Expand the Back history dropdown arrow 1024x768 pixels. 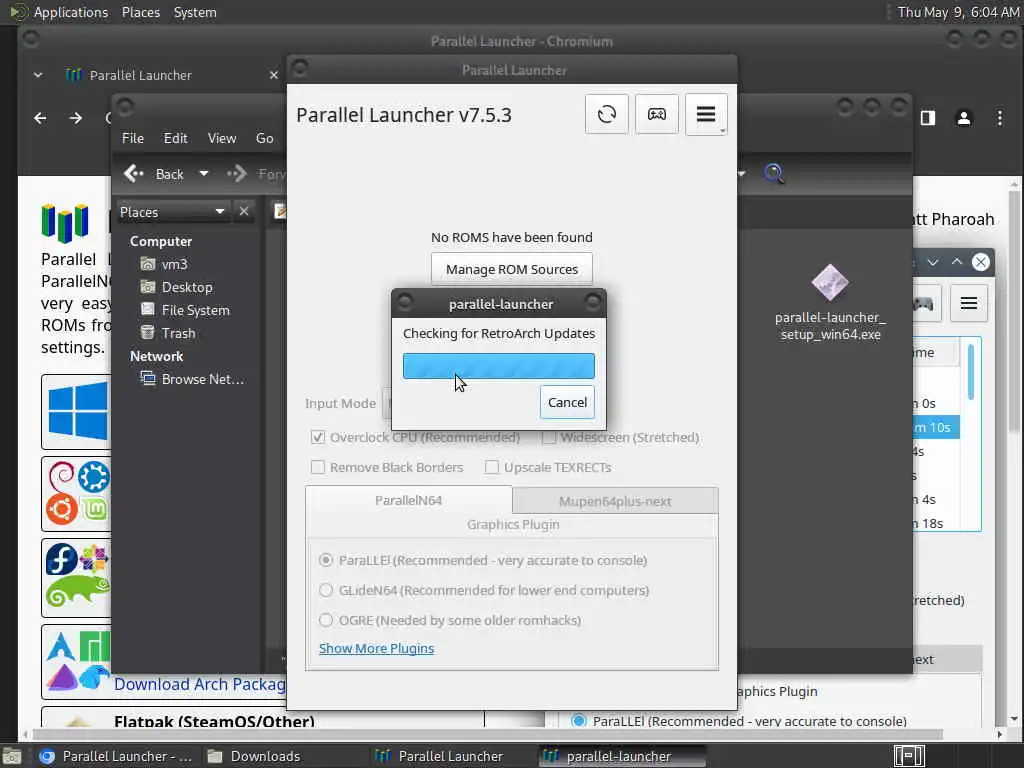[x=204, y=174]
